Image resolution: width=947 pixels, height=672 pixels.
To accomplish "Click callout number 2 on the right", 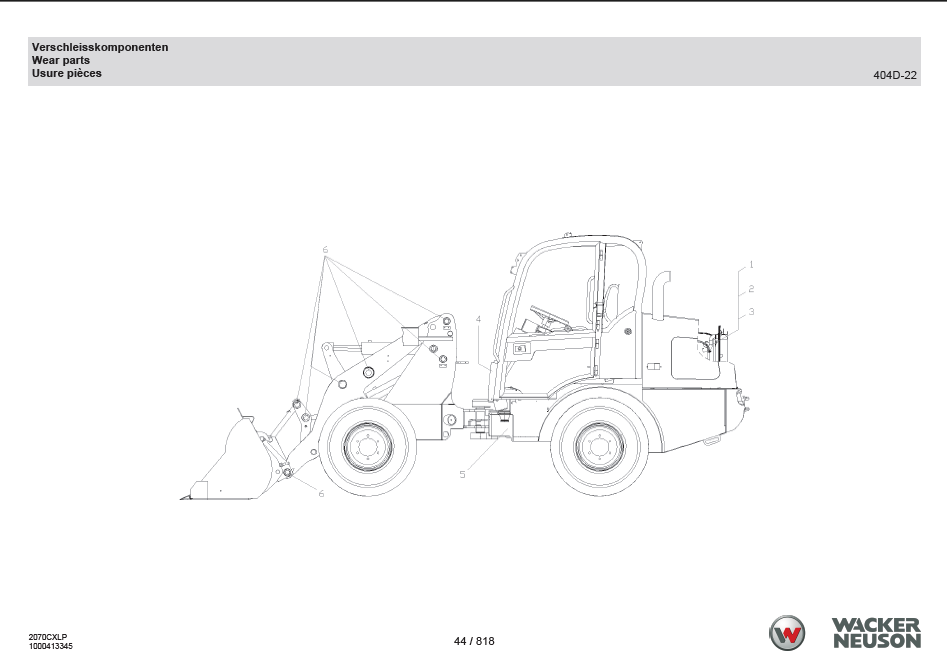I will click(751, 288).
